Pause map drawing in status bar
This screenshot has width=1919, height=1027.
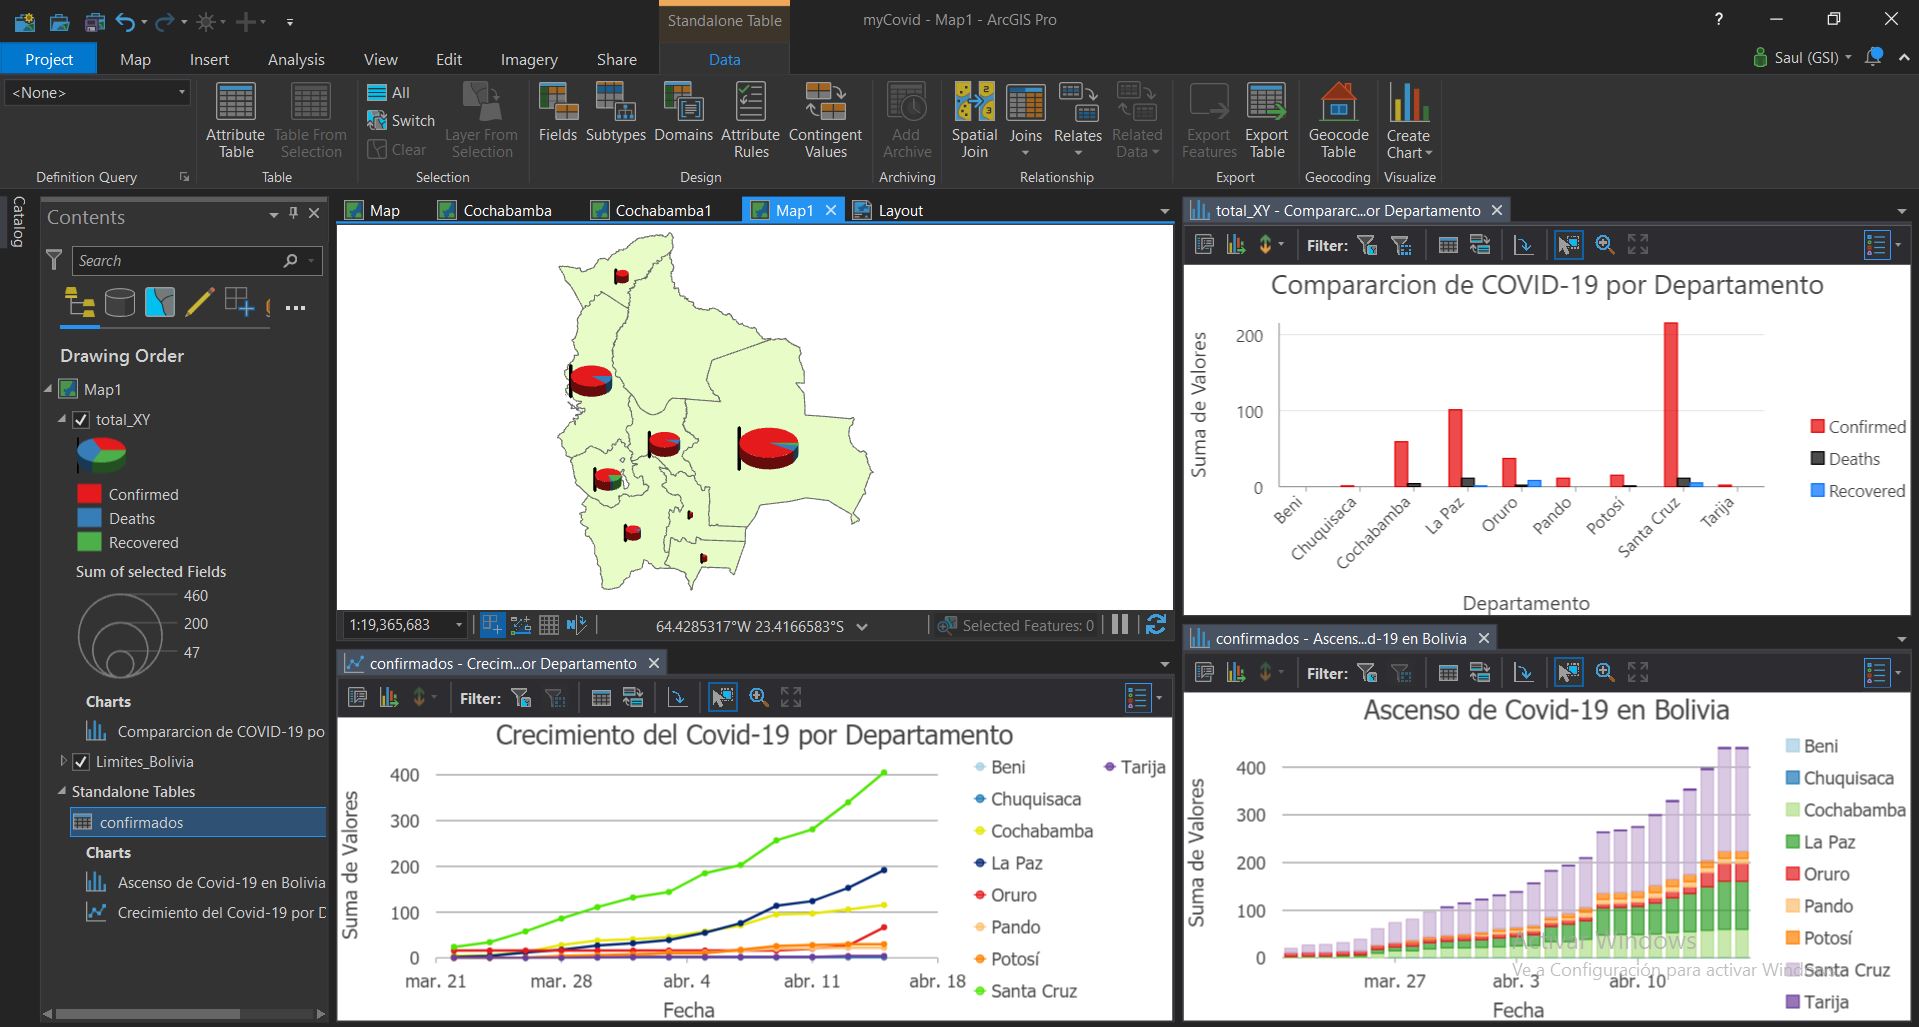pyautogui.click(x=1120, y=625)
